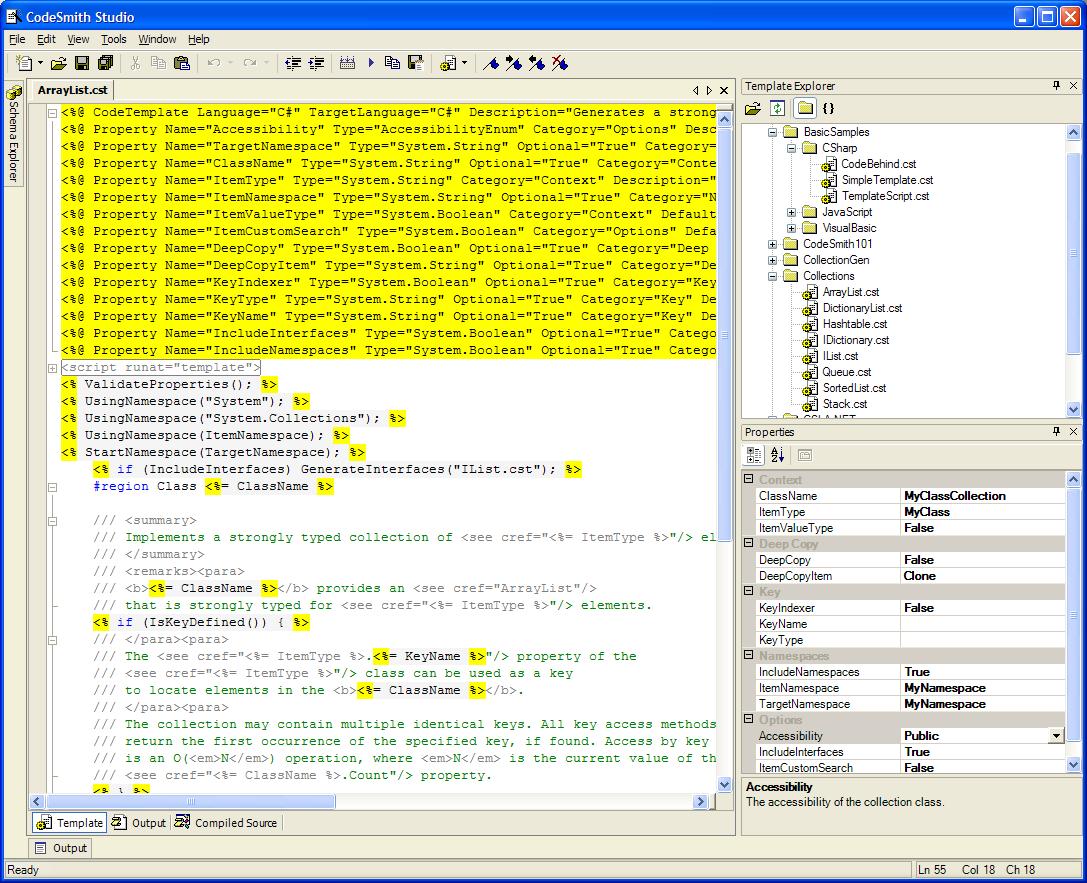
Task: Open the Accessibility value dropdown
Action: click(1056, 736)
